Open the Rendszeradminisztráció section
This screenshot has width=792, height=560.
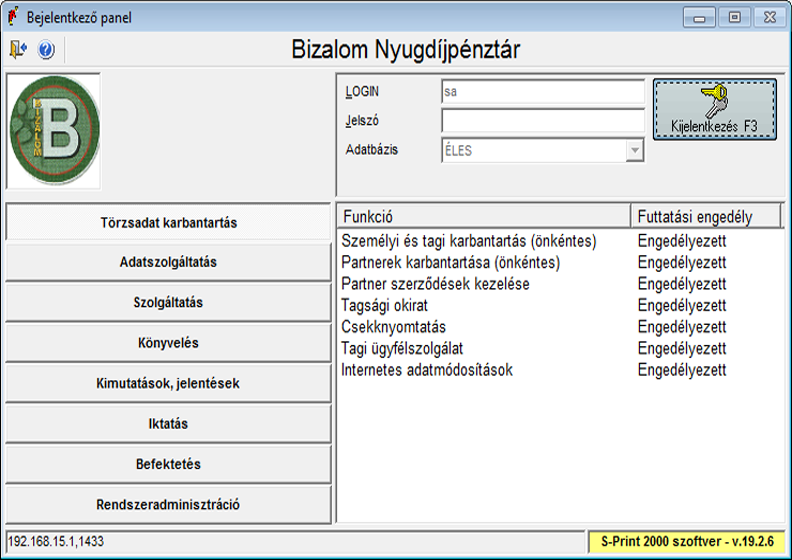[168, 504]
